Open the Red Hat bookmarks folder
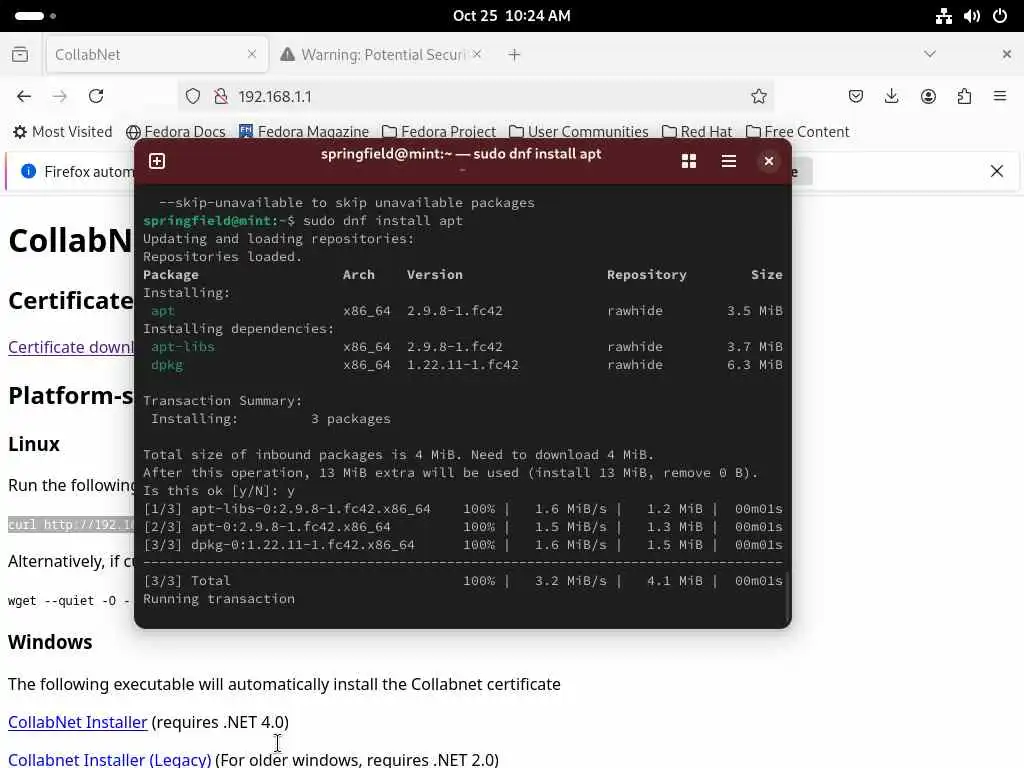 click(x=697, y=132)
